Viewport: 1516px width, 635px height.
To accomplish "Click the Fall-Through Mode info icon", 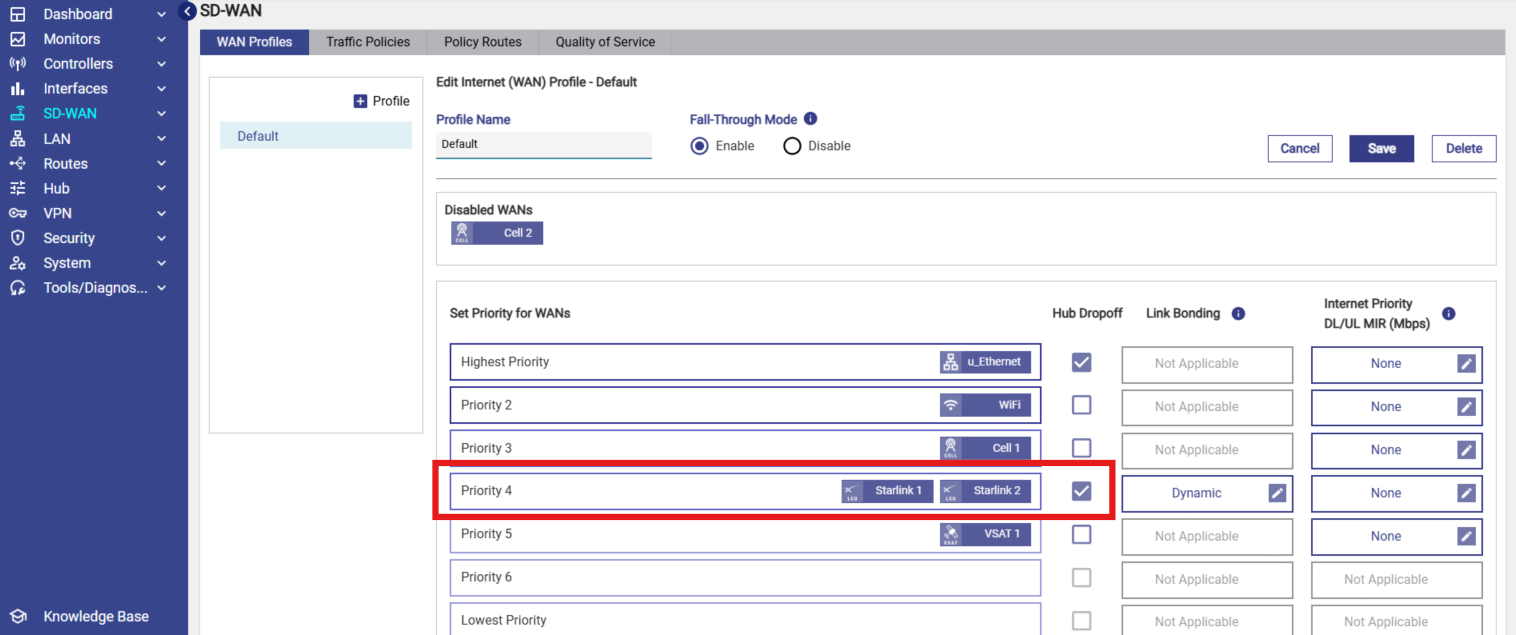I will pyautogui.click(x=811, y=119).
